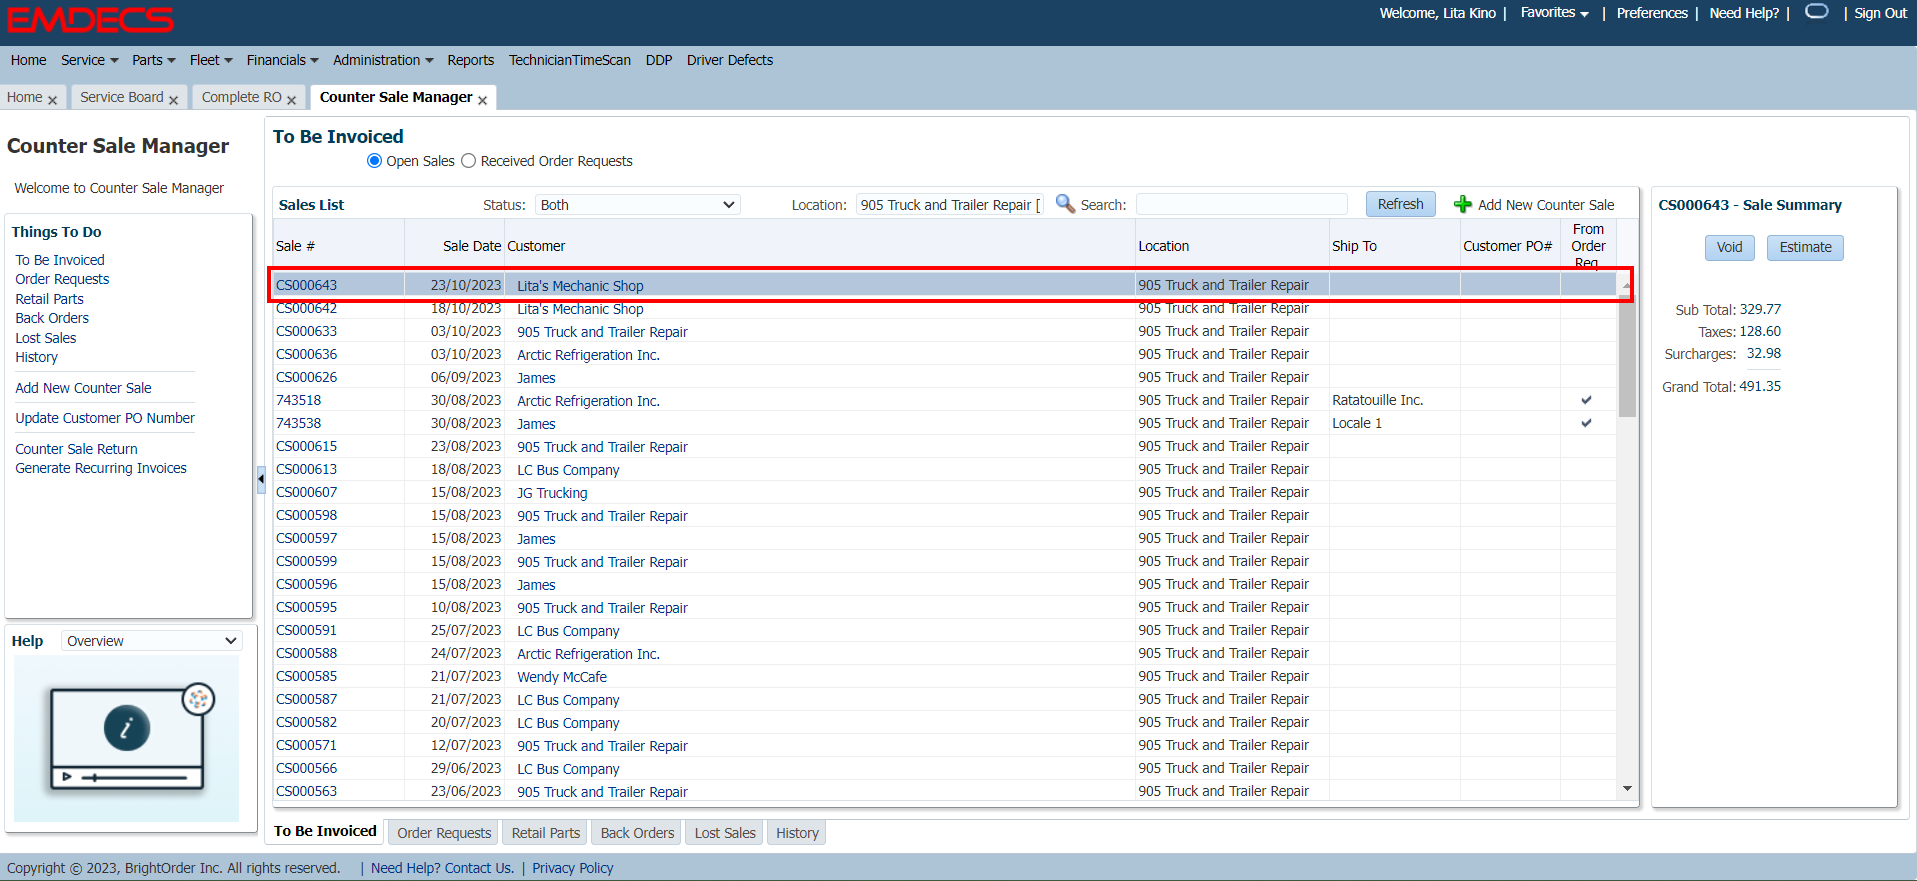
Task: Select the Open Sales radio button
Action: click(x=375, y=161)
